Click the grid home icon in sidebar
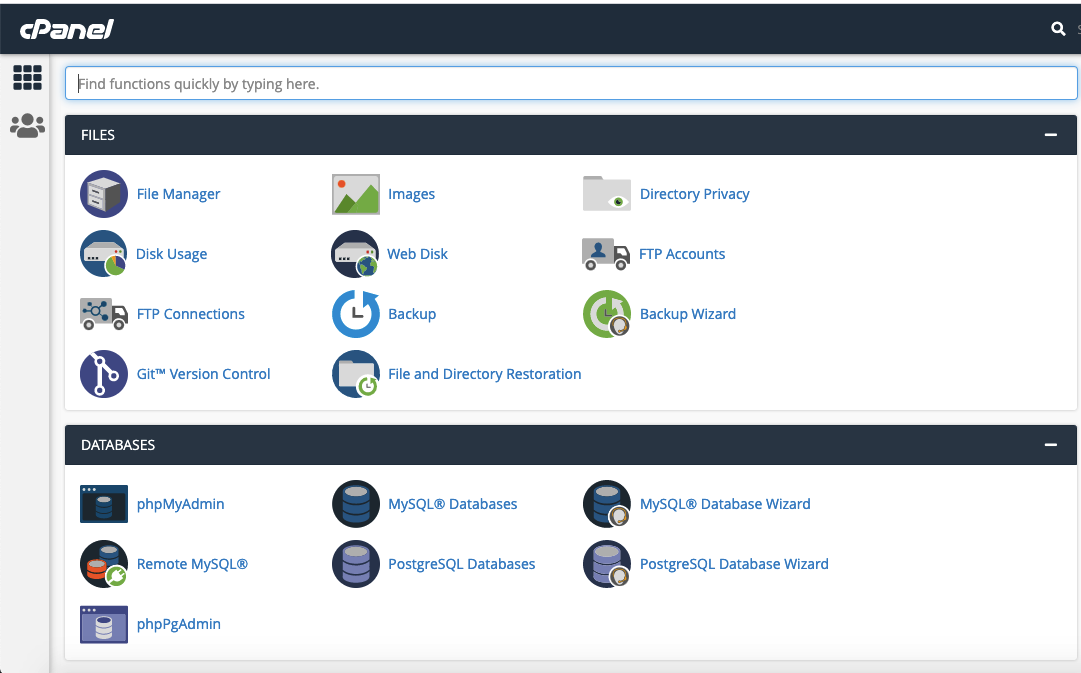This screenshot has width=1081, height=673. click(28, 78)
